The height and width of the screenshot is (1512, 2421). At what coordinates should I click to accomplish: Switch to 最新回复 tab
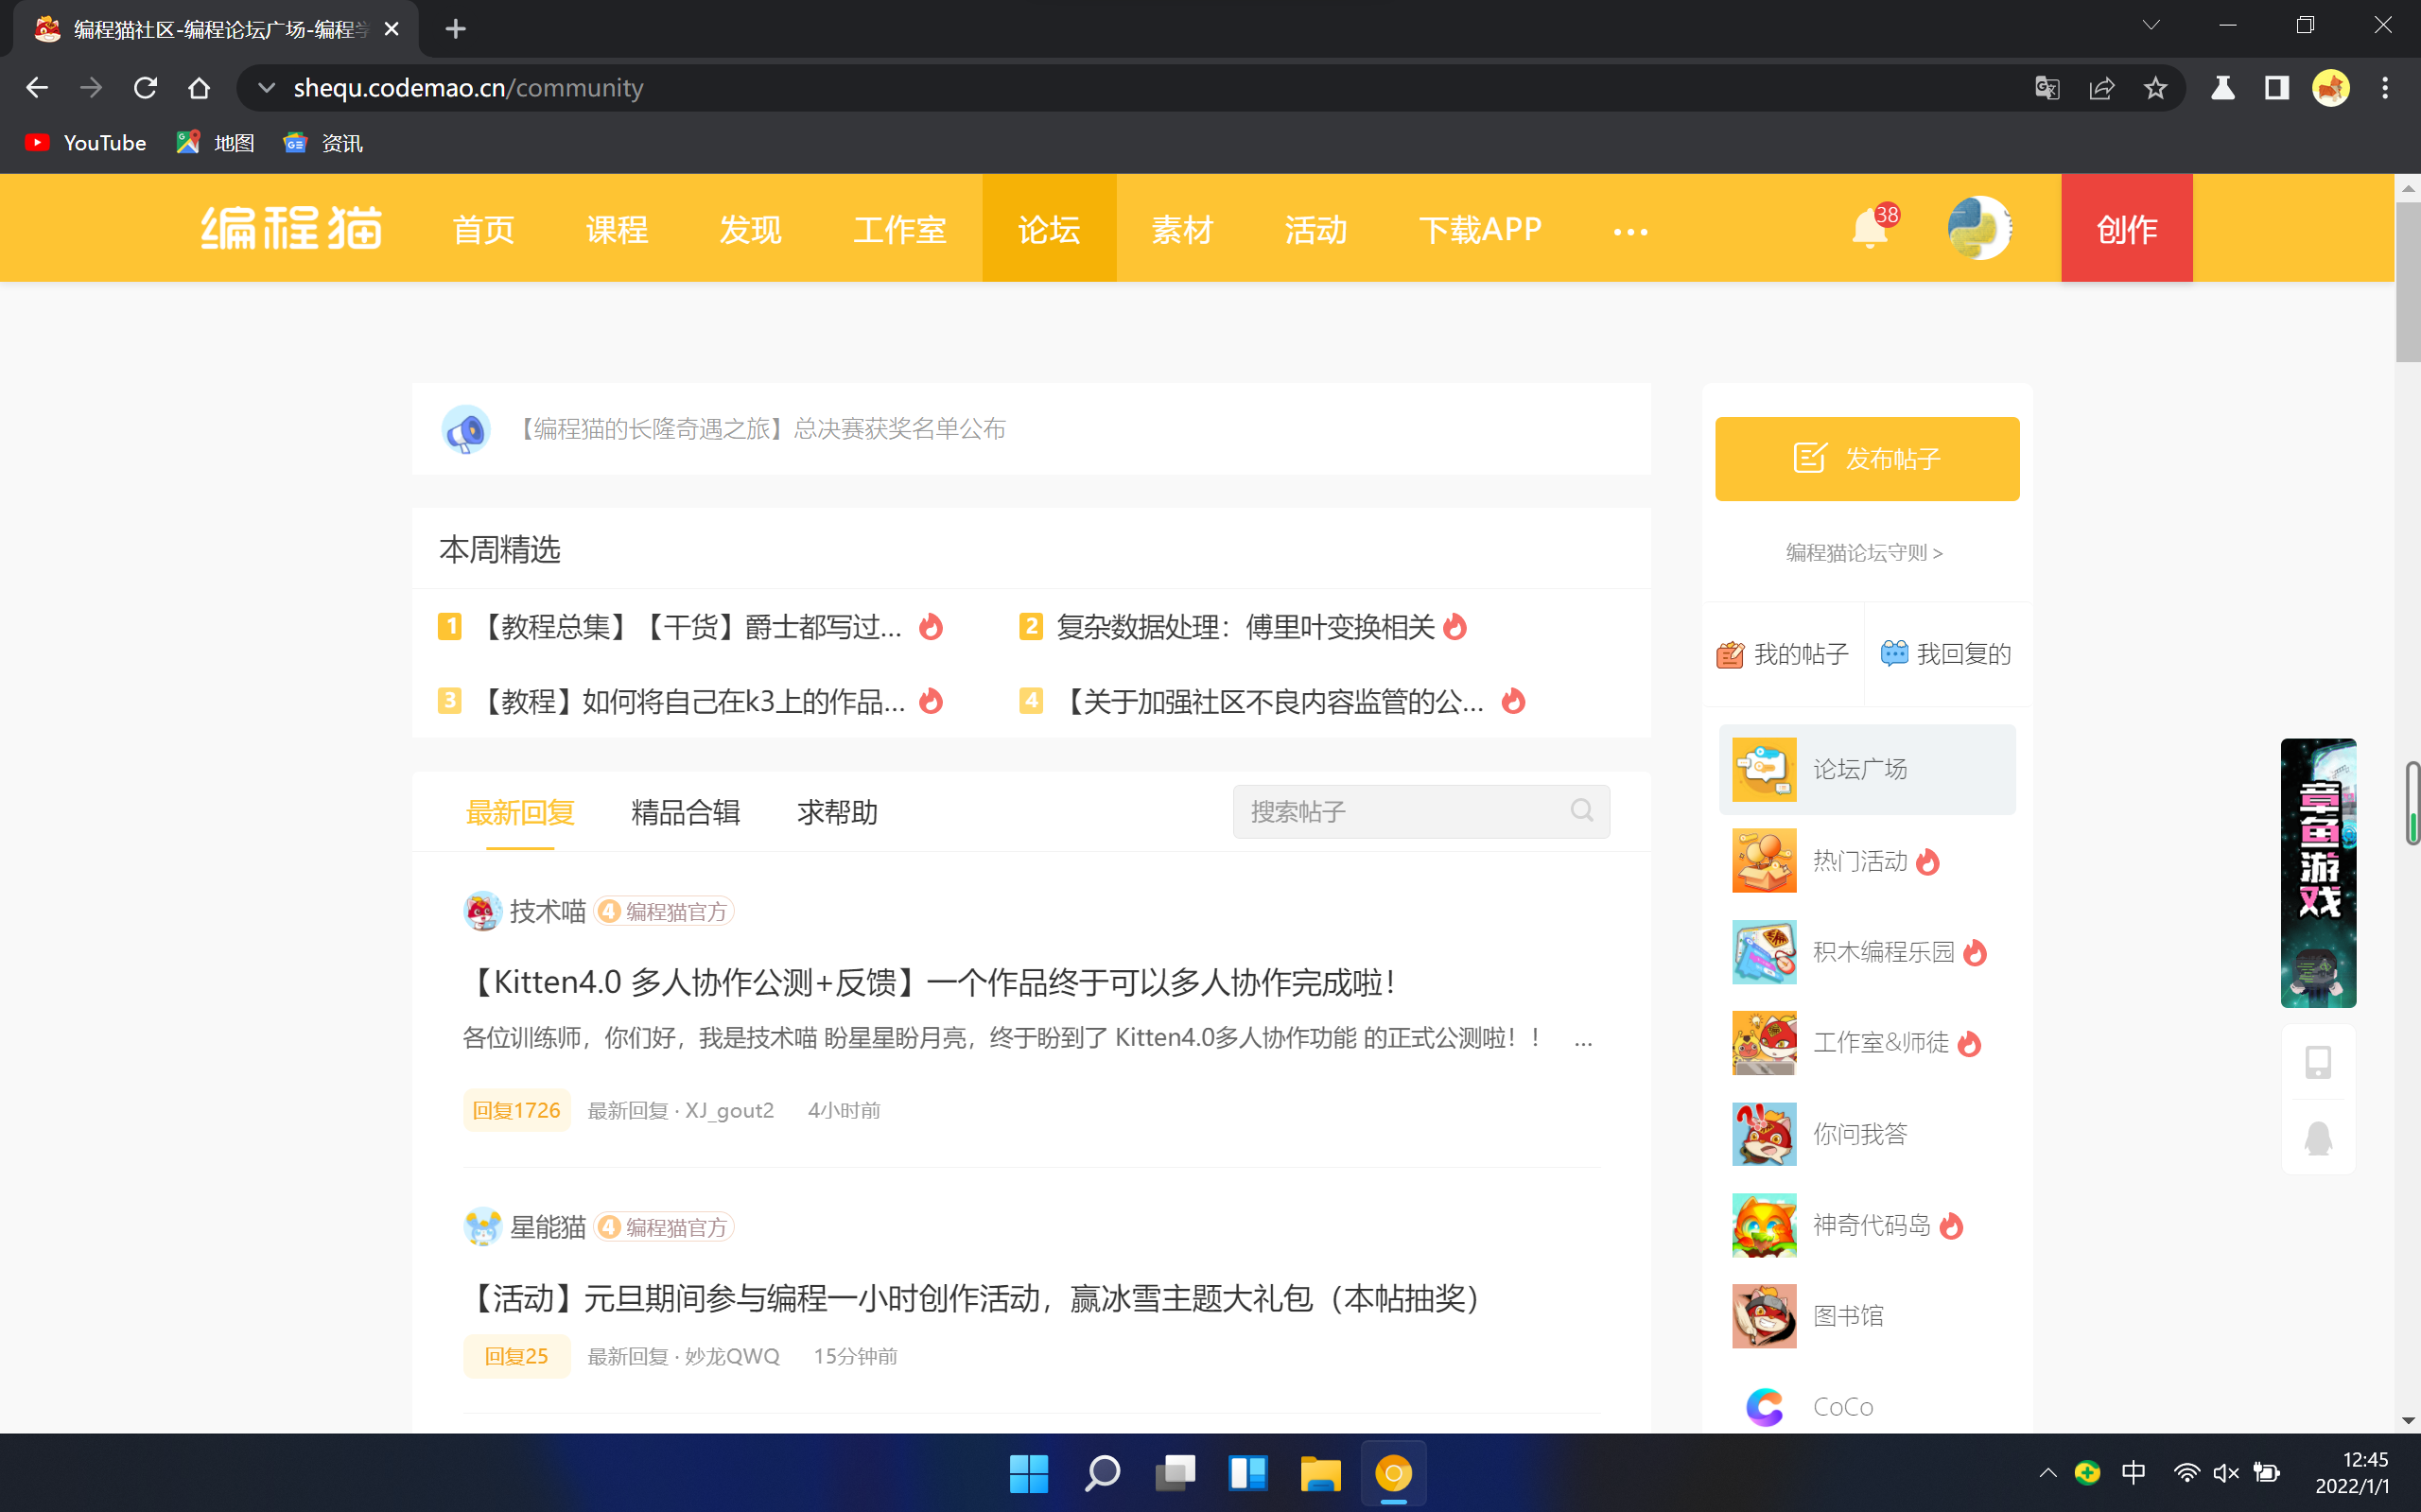[x=520, y=812]
